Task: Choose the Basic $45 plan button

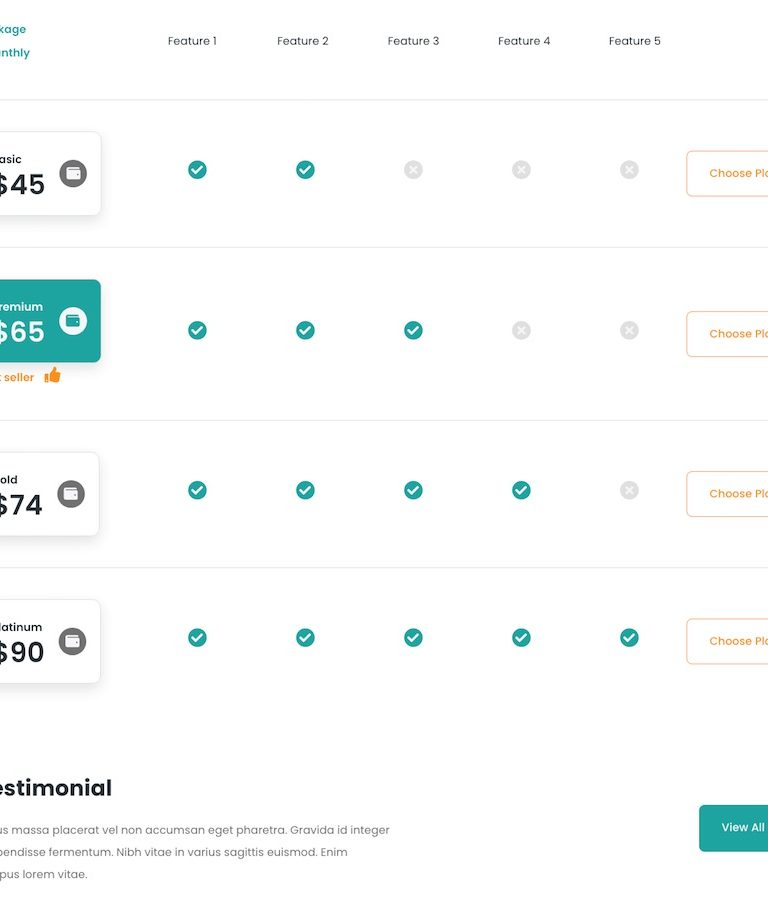Action: click(727, 173)
